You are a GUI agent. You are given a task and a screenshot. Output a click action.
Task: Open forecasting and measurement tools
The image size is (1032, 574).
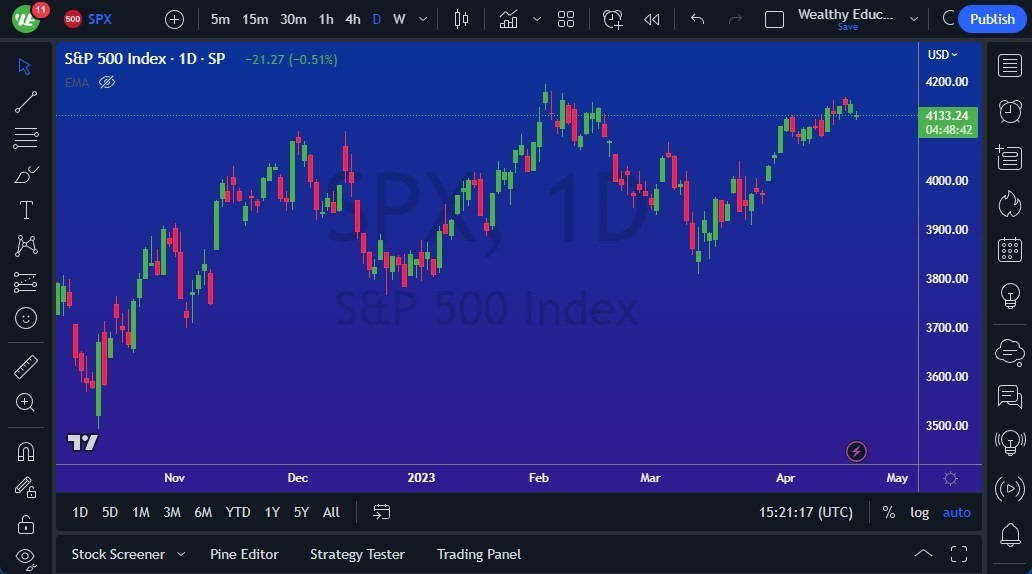[x=26, y=282]
